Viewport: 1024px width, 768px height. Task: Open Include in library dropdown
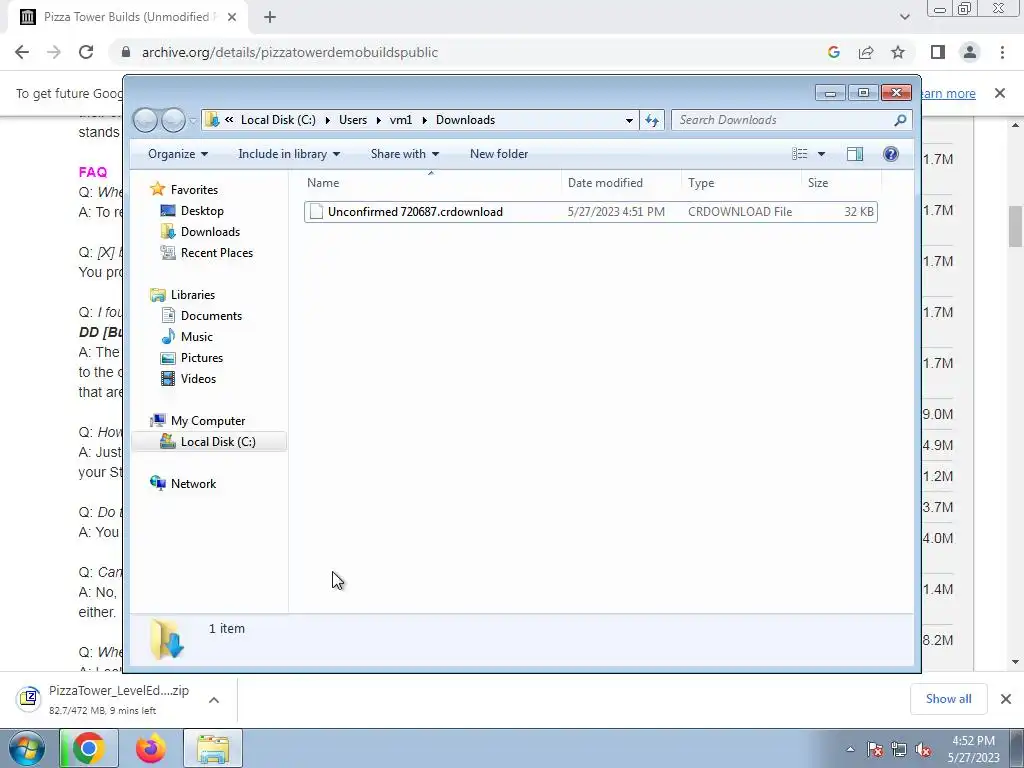pyautogui.click(x=289, y=154)
